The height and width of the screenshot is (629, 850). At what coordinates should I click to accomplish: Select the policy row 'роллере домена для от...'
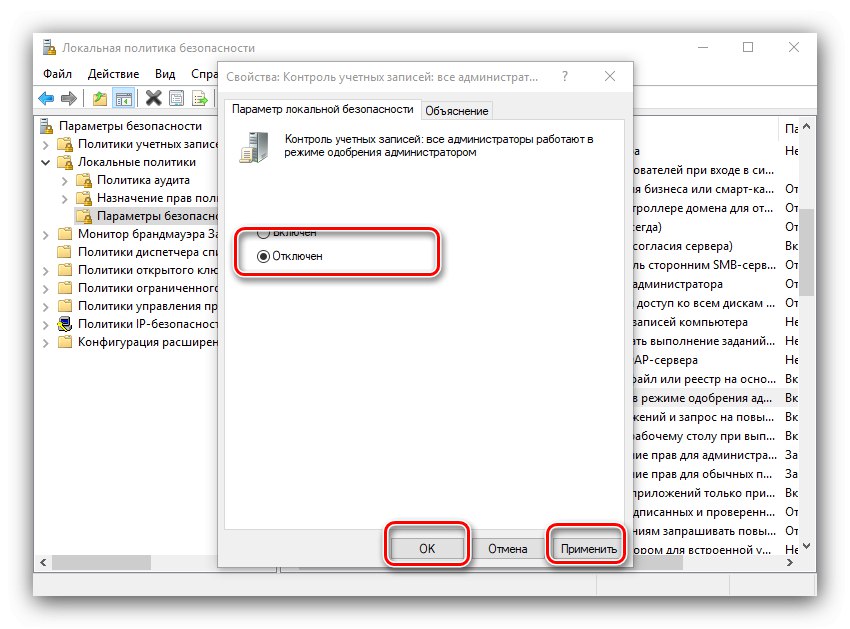[x=716, y=208]
